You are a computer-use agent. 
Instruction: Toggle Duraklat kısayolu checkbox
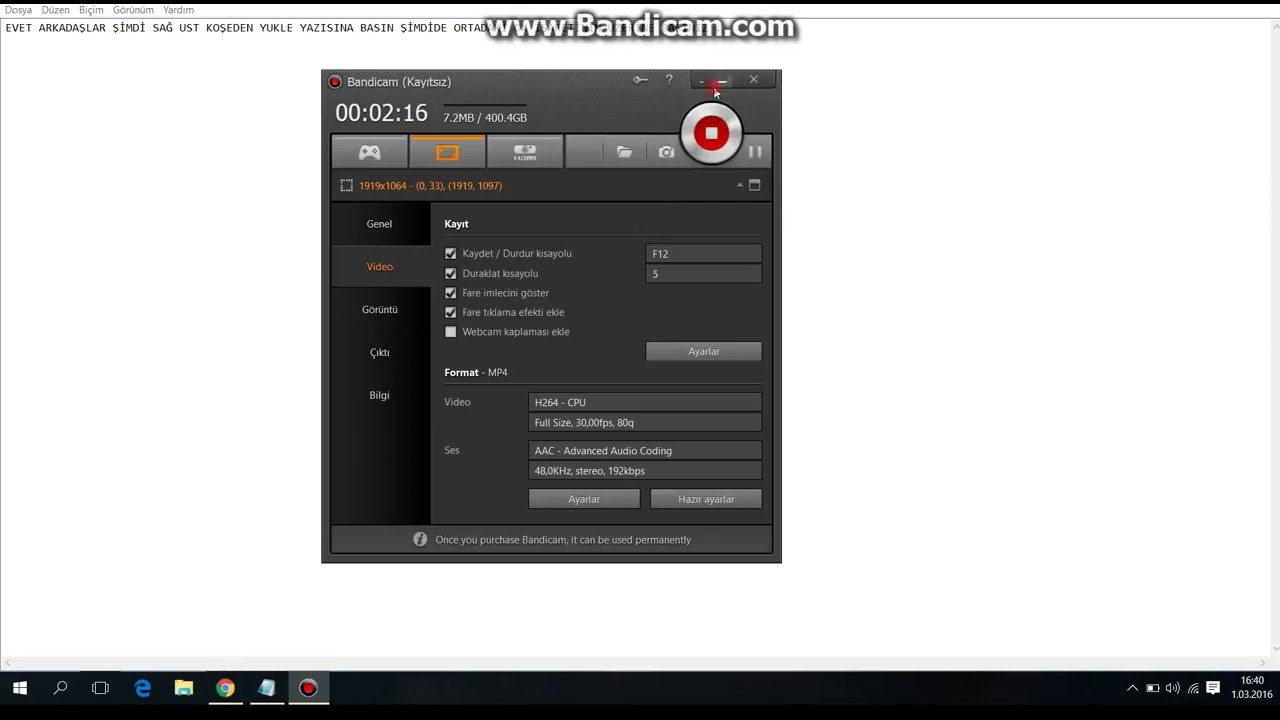(450, 273)
